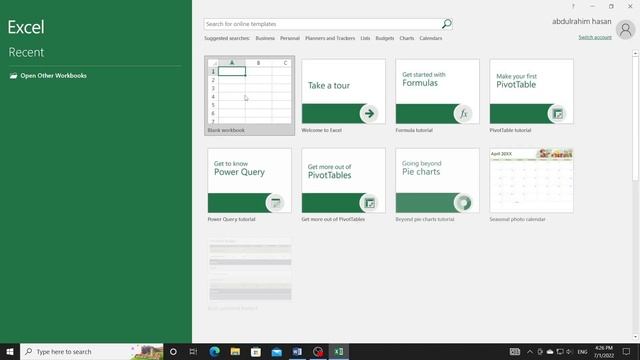Select the Calendars suggested search
640x360 pixels.
[431, 38]
